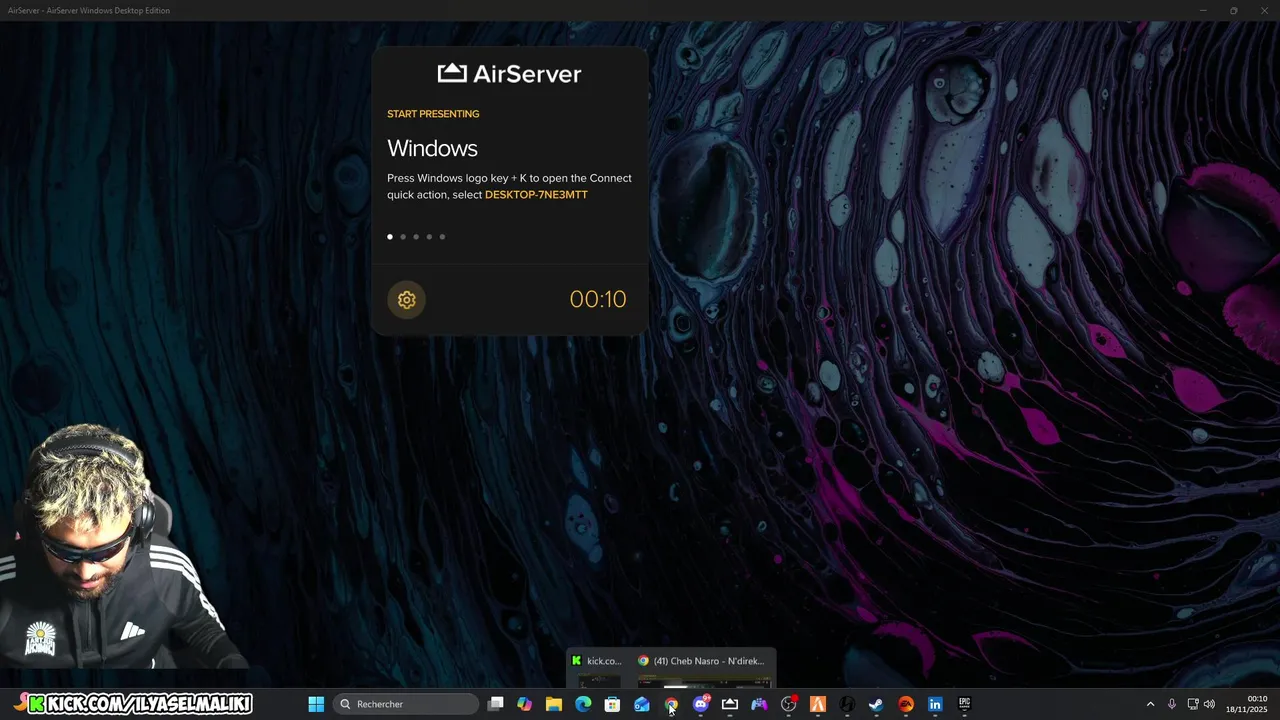This screenshot has height=720, width=1280.
Task: Open the orange A app in taskbar
Action: (x=818, y=704)
